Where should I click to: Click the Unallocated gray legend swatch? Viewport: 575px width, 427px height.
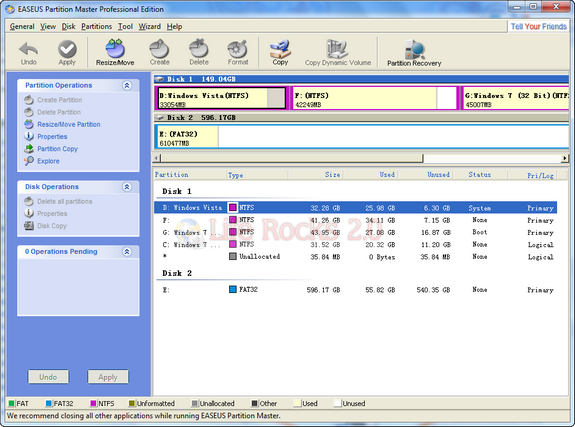(x=195, y=404)
